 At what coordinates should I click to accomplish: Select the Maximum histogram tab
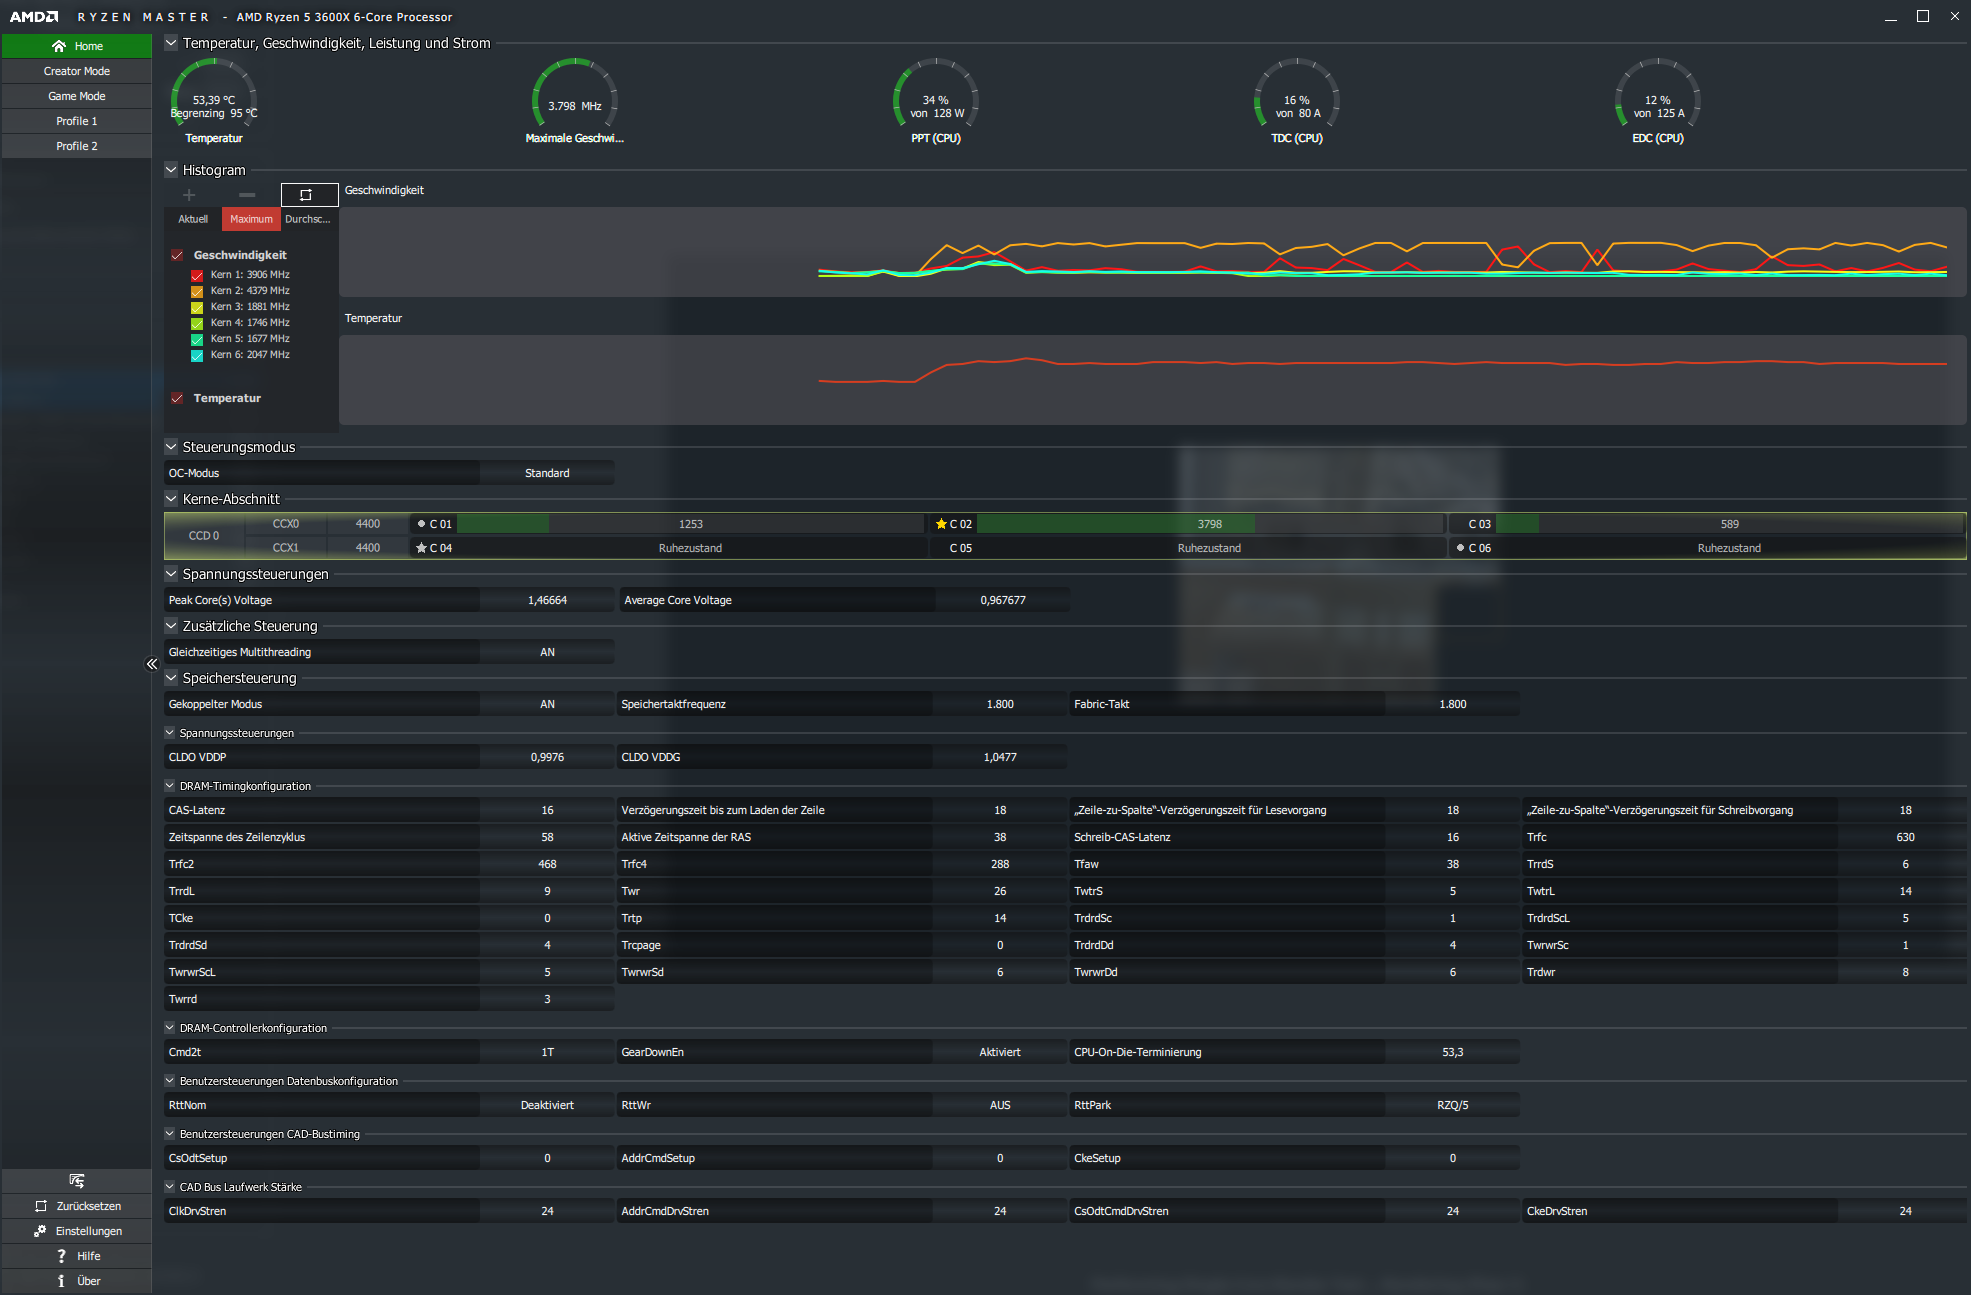[251, 219]
